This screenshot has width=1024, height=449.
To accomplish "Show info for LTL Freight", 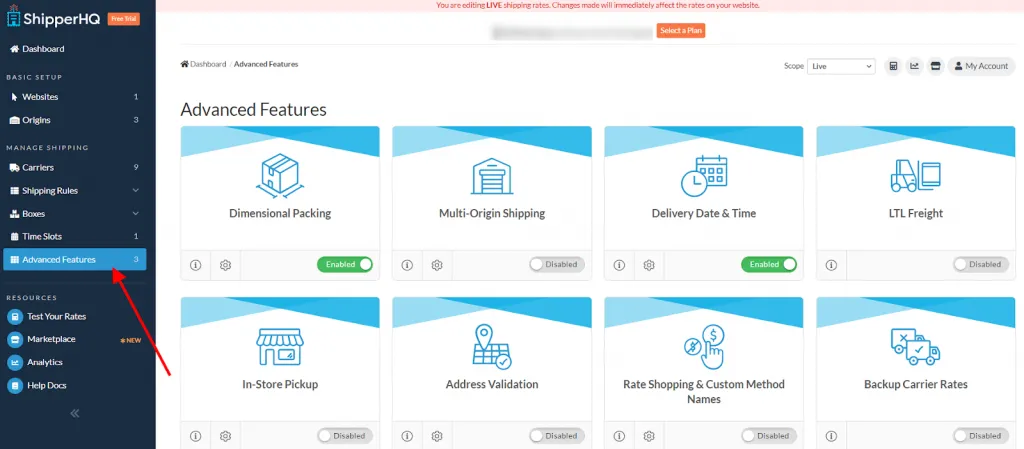I will (x=831, y=265).
